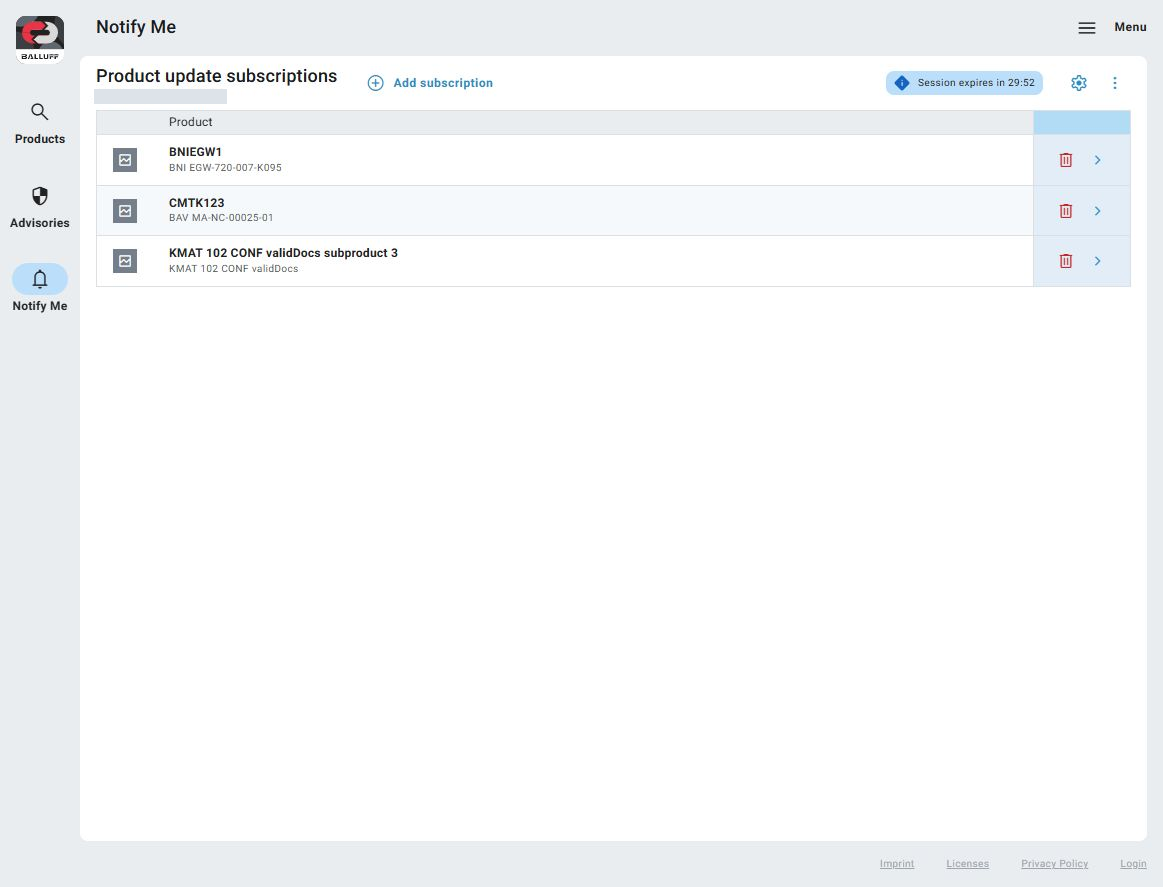Click the info diamond icon in the session badge

point(901,83)
